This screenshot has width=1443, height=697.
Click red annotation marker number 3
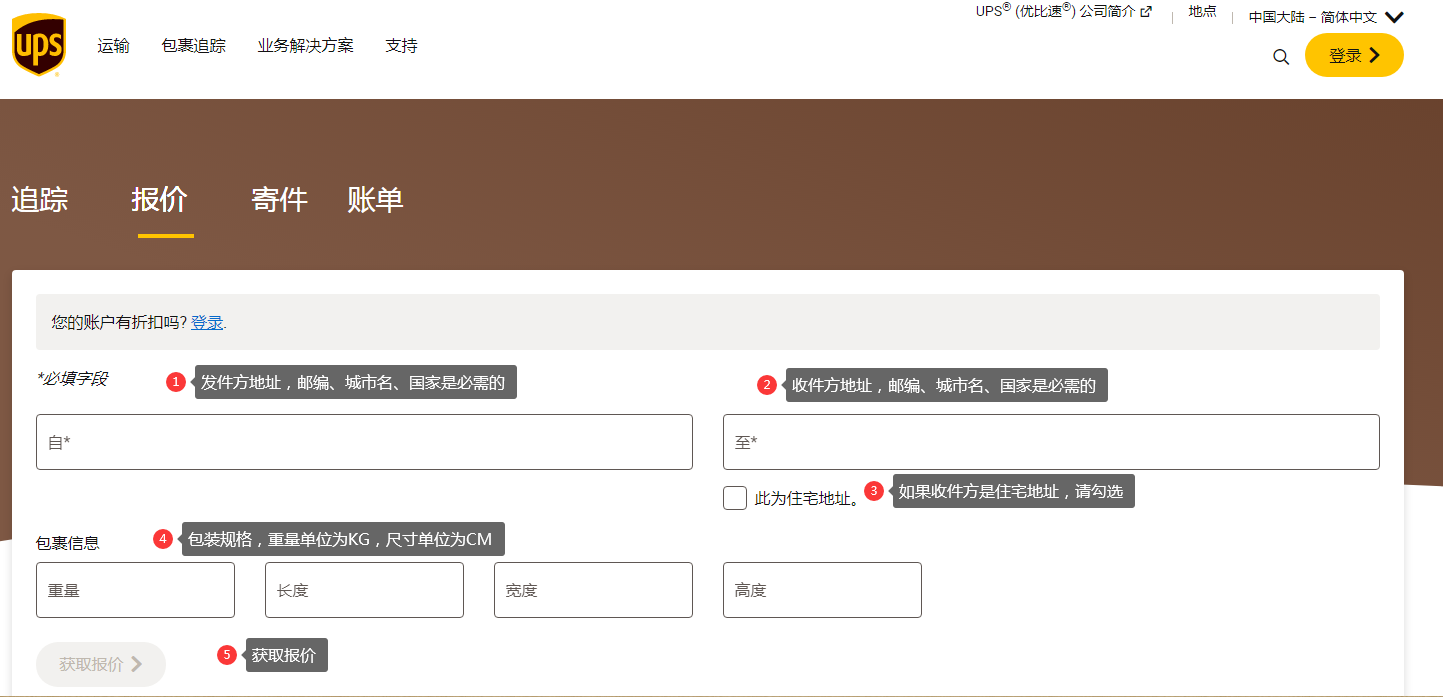pyautogui.click(x=874, y=491)
